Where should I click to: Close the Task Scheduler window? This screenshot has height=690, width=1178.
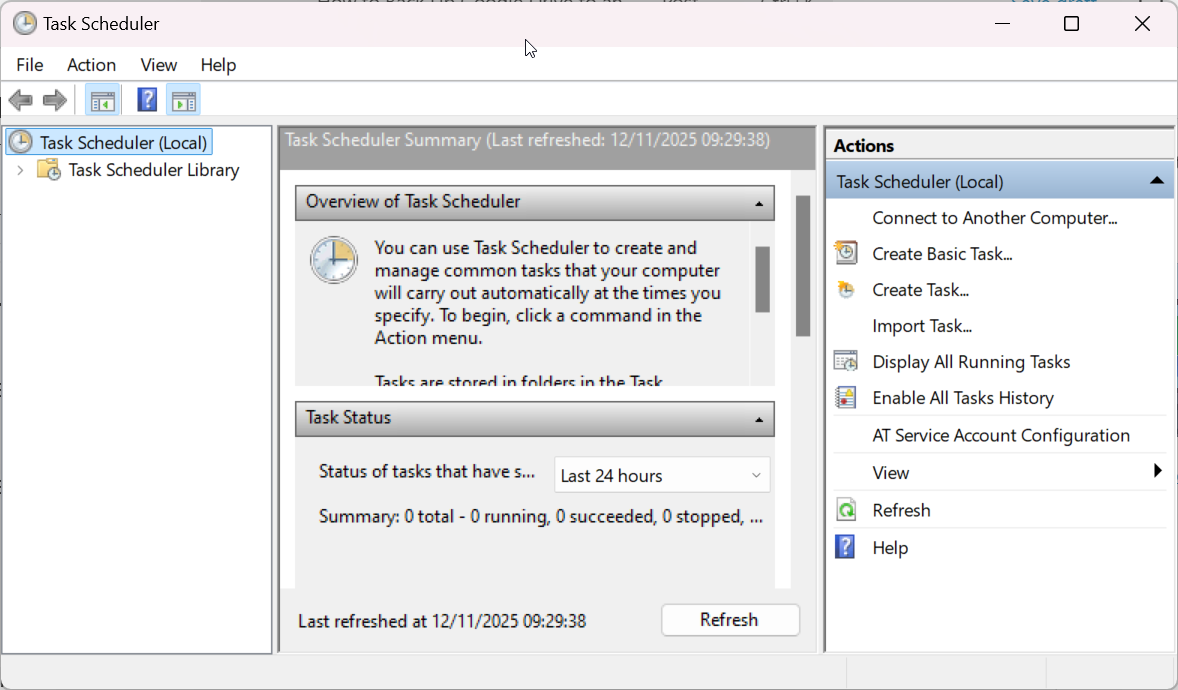coord(1142,23)
